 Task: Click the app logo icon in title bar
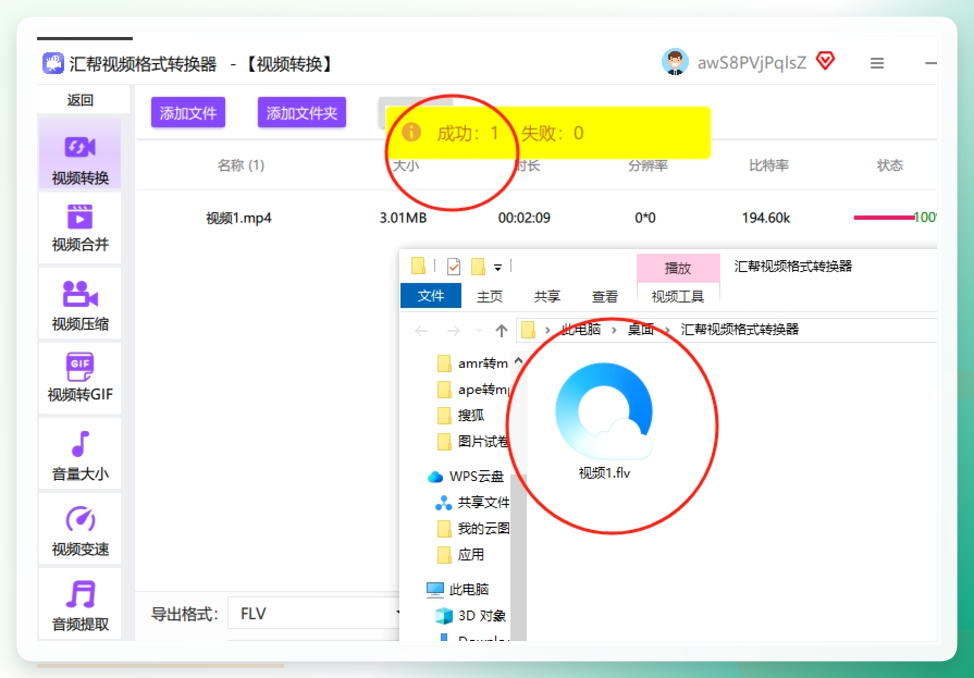pyautogui.click(x=53, y=63)
